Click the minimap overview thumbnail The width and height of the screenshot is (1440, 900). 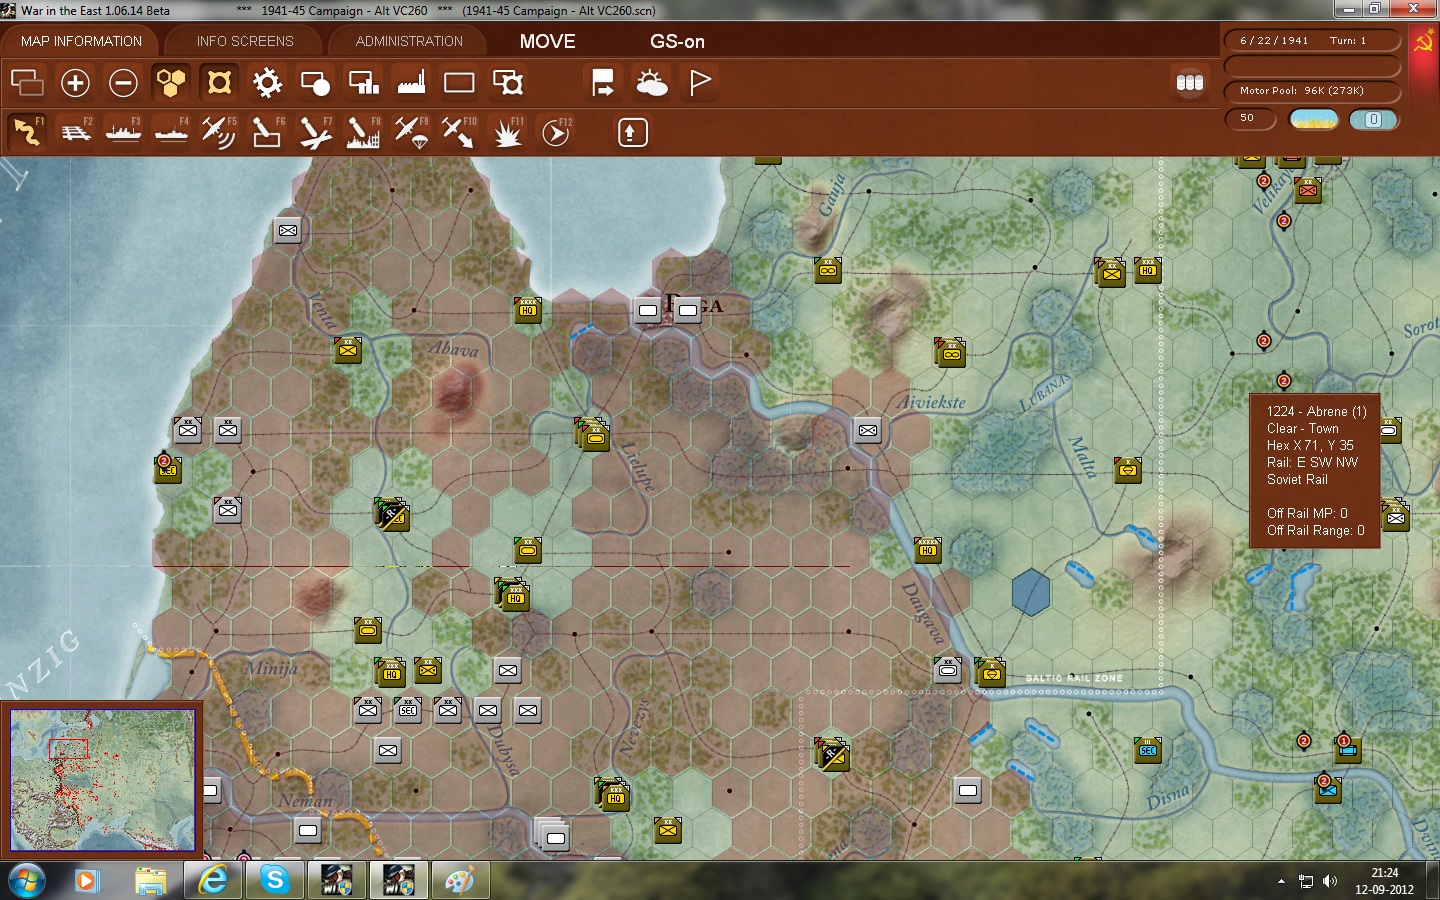tap(102, 779)
